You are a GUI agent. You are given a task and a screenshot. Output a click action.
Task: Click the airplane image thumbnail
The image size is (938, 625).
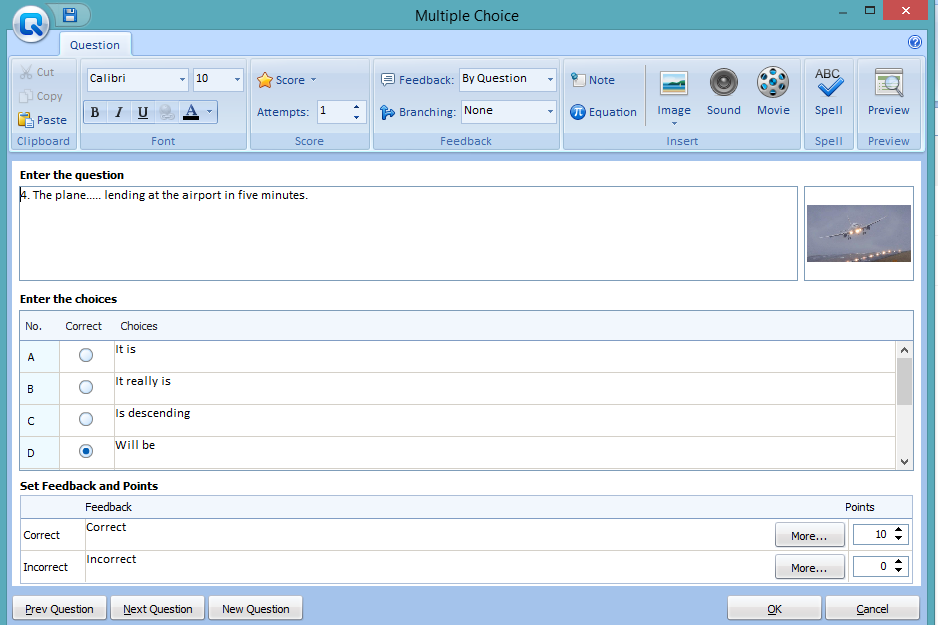[x=858, y=233]
